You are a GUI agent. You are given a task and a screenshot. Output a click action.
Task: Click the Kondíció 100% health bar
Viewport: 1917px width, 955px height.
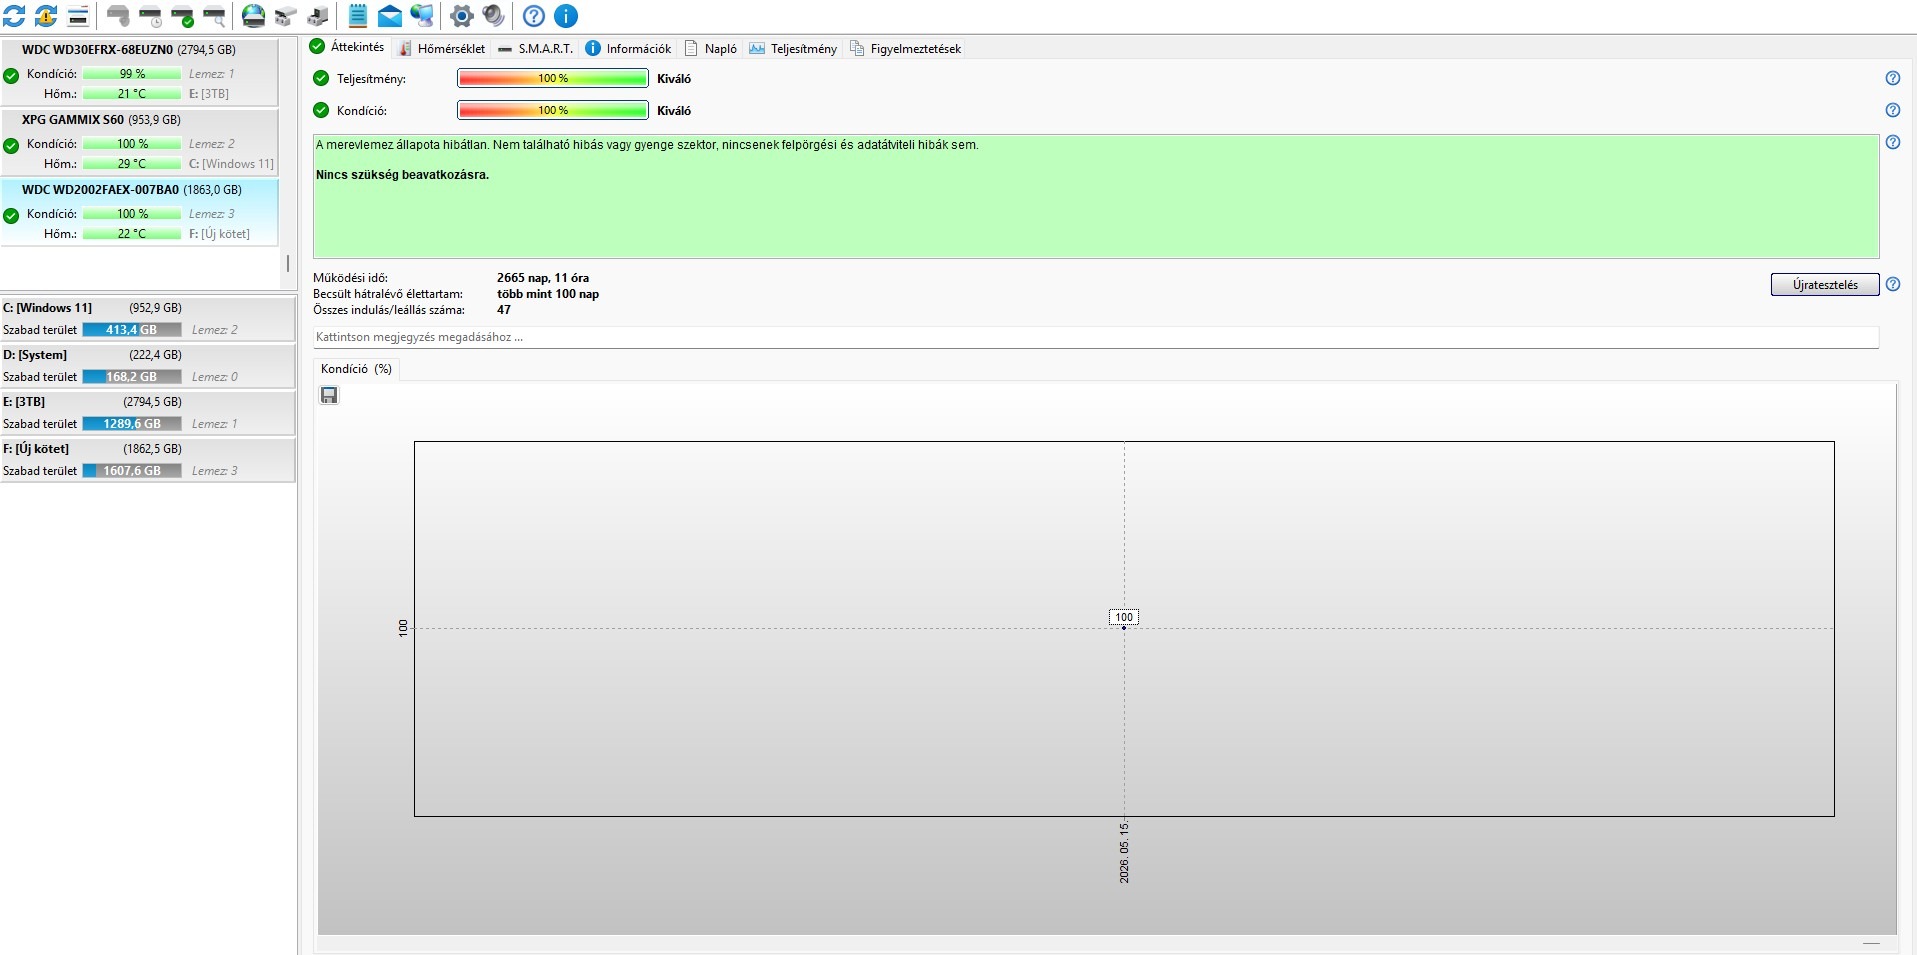coord(552,110)
